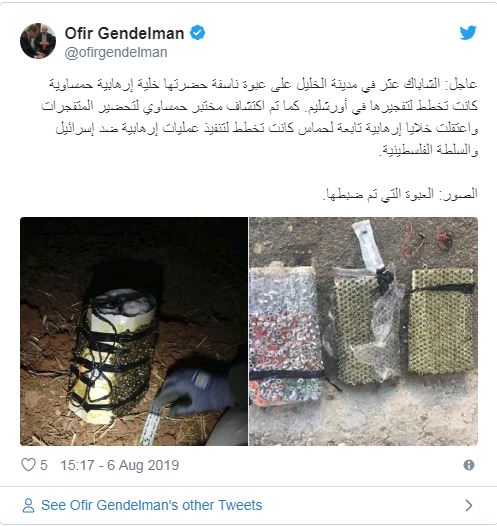Viewport: 497px width, 526px height.
Task: Click the person icon beside See other Tweets
Action: point(28,505)
